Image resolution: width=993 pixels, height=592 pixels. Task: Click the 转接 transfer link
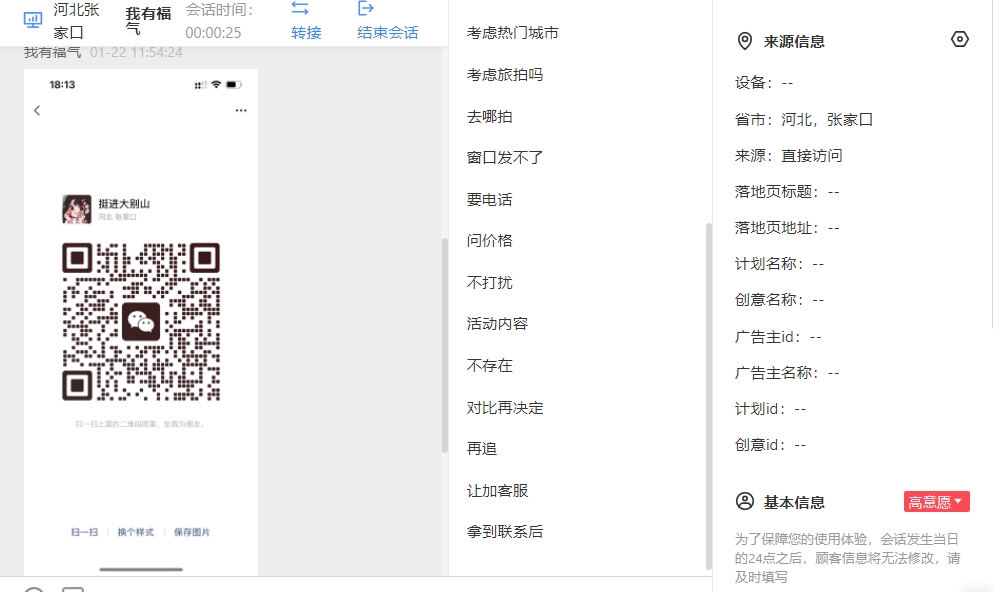307,33
